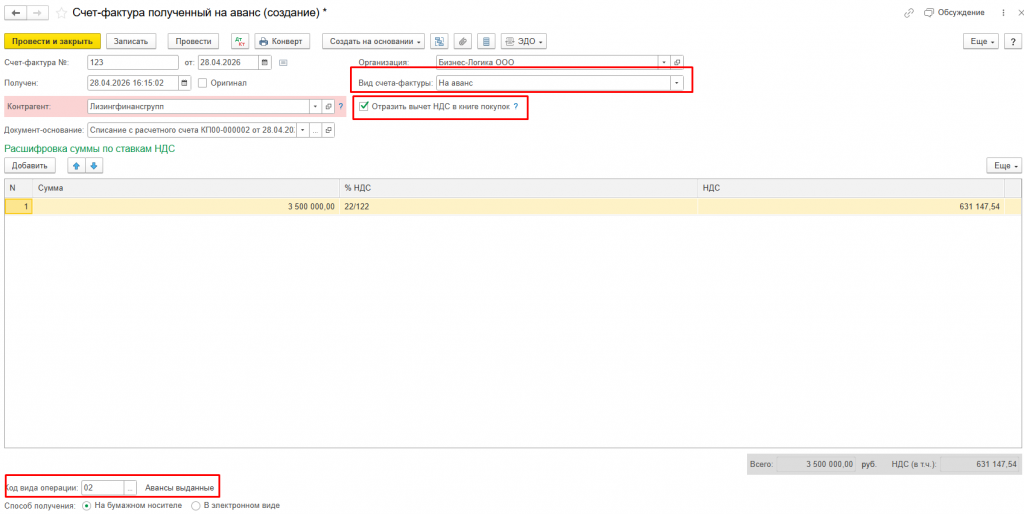Open the Документ-основание record icon
The image size is (1024, 514).
328,129
